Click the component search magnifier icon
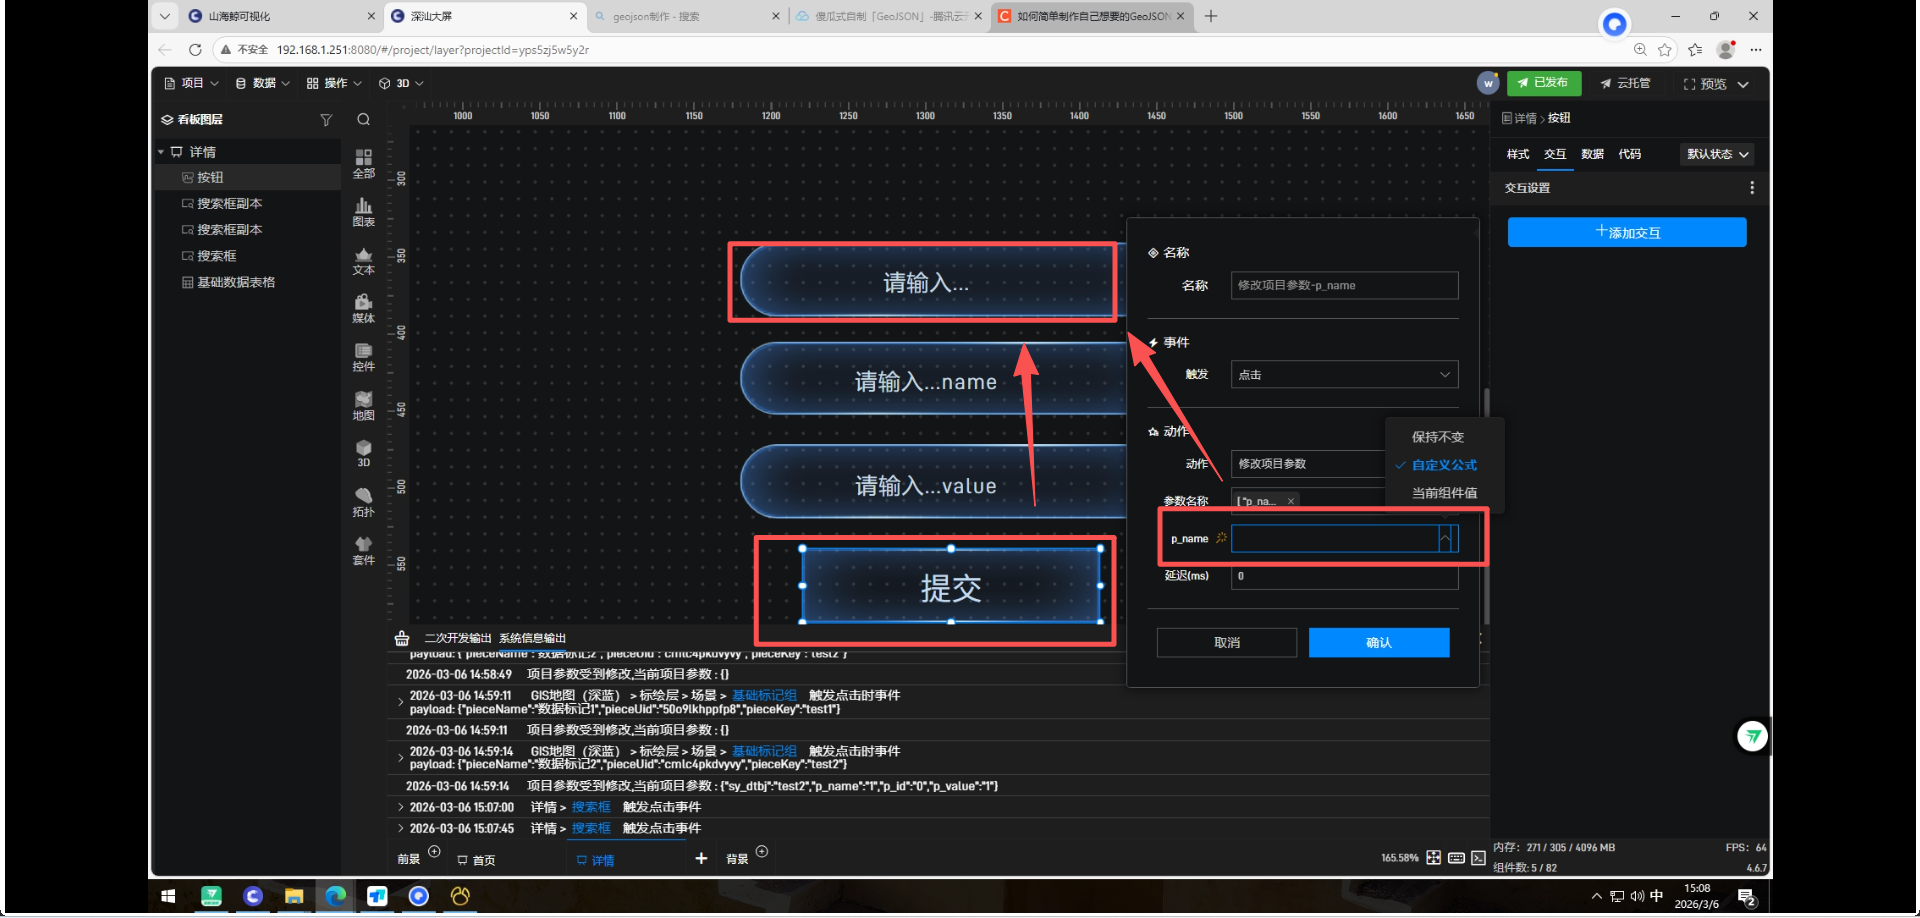The width and height of the screenshot is (1920, 918). [363, 120]
